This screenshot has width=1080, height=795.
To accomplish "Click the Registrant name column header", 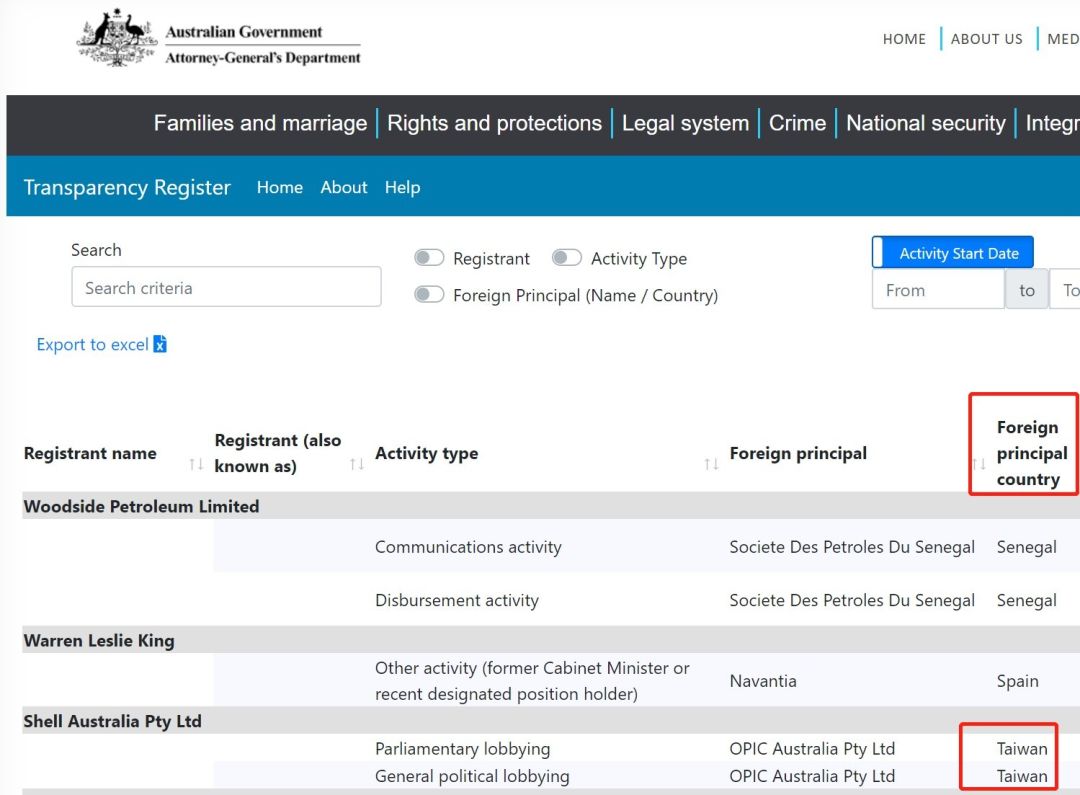I will point(90,453).
